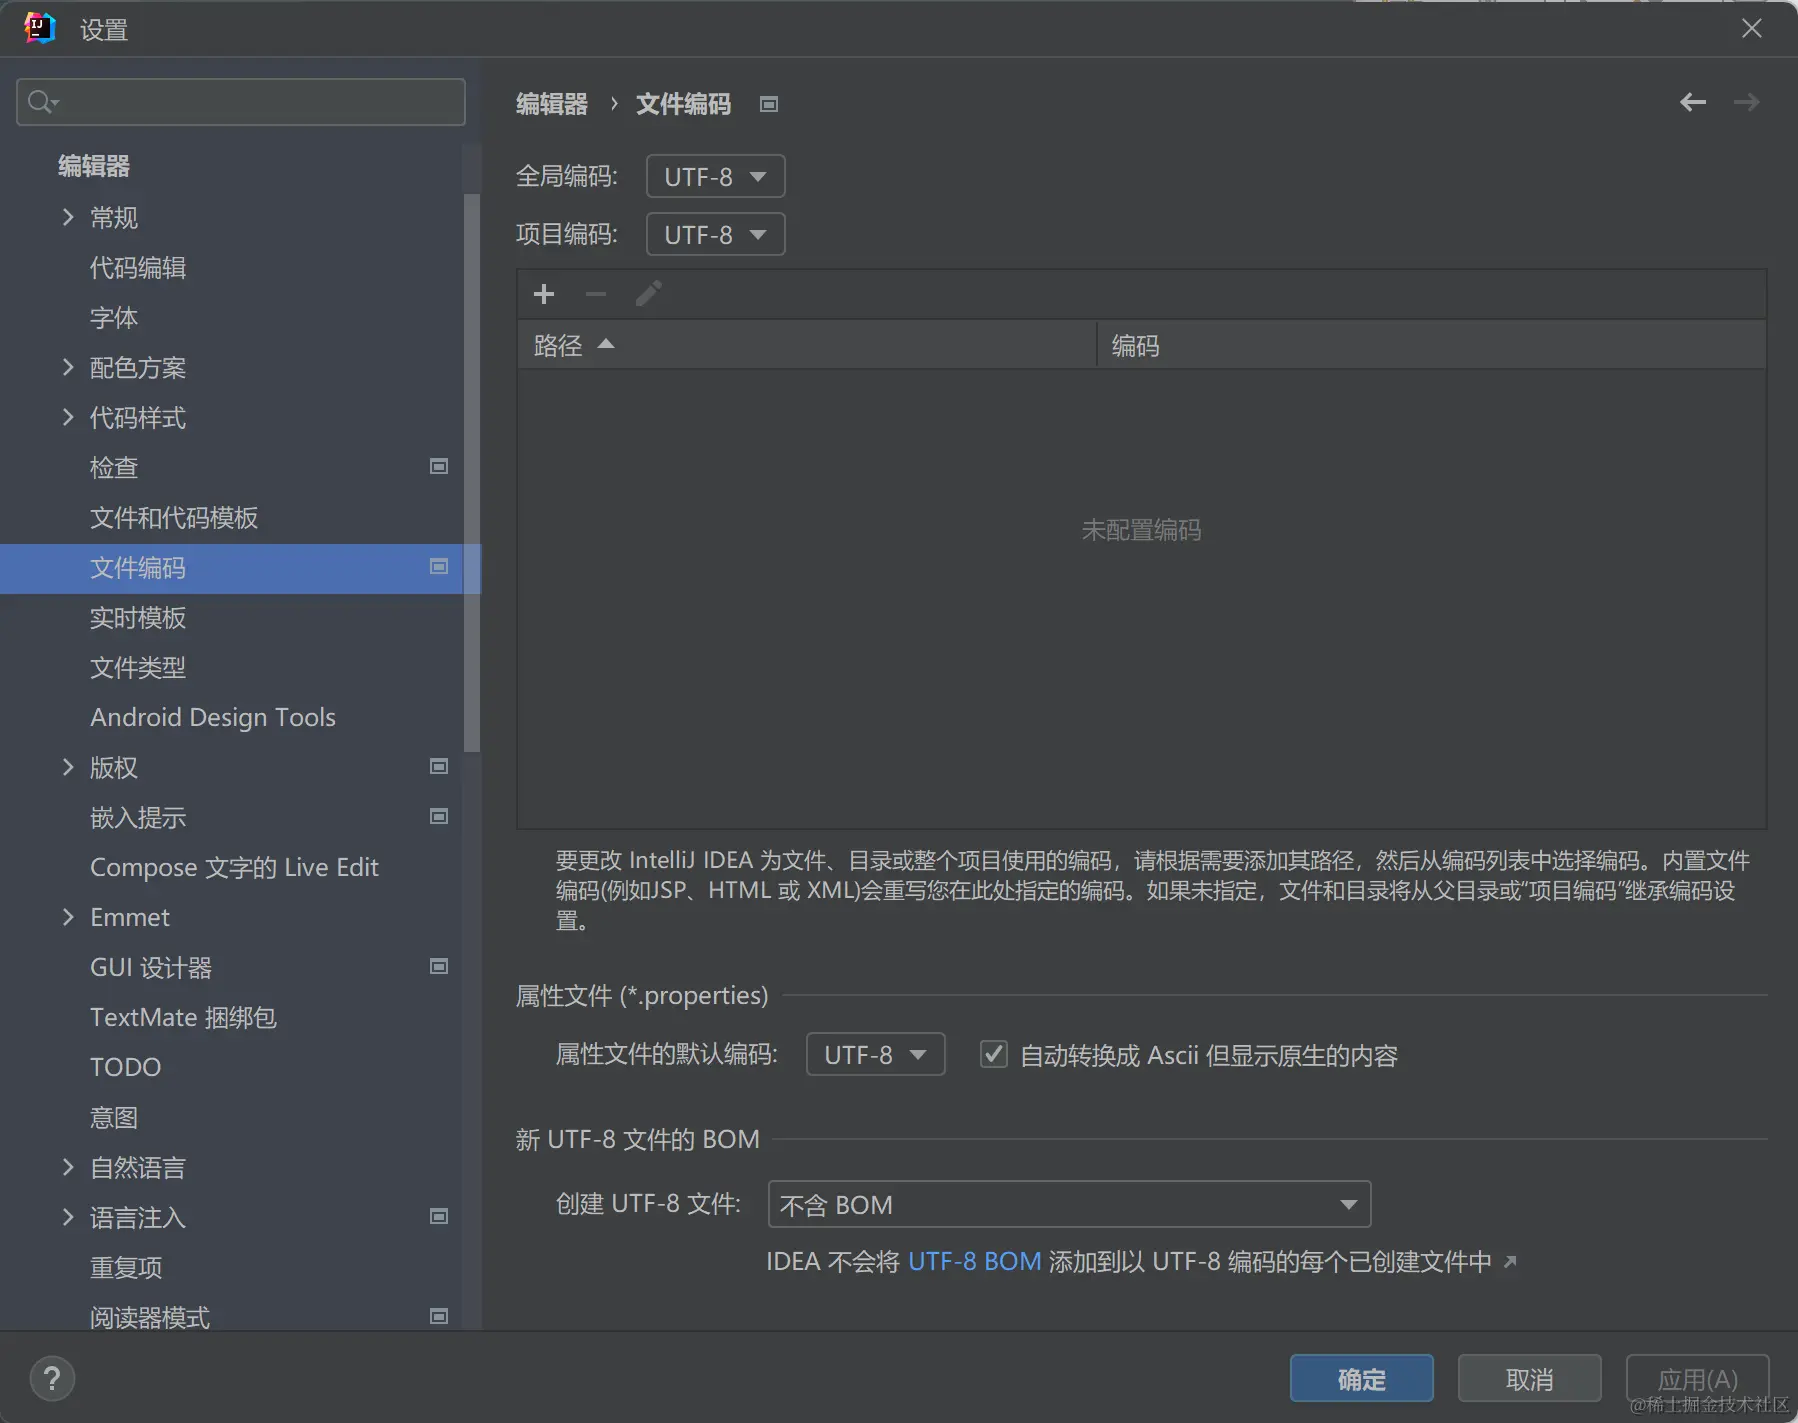
Task: Click the IntelliJ IDEA logo in title bar
Action: click(40, 28)
